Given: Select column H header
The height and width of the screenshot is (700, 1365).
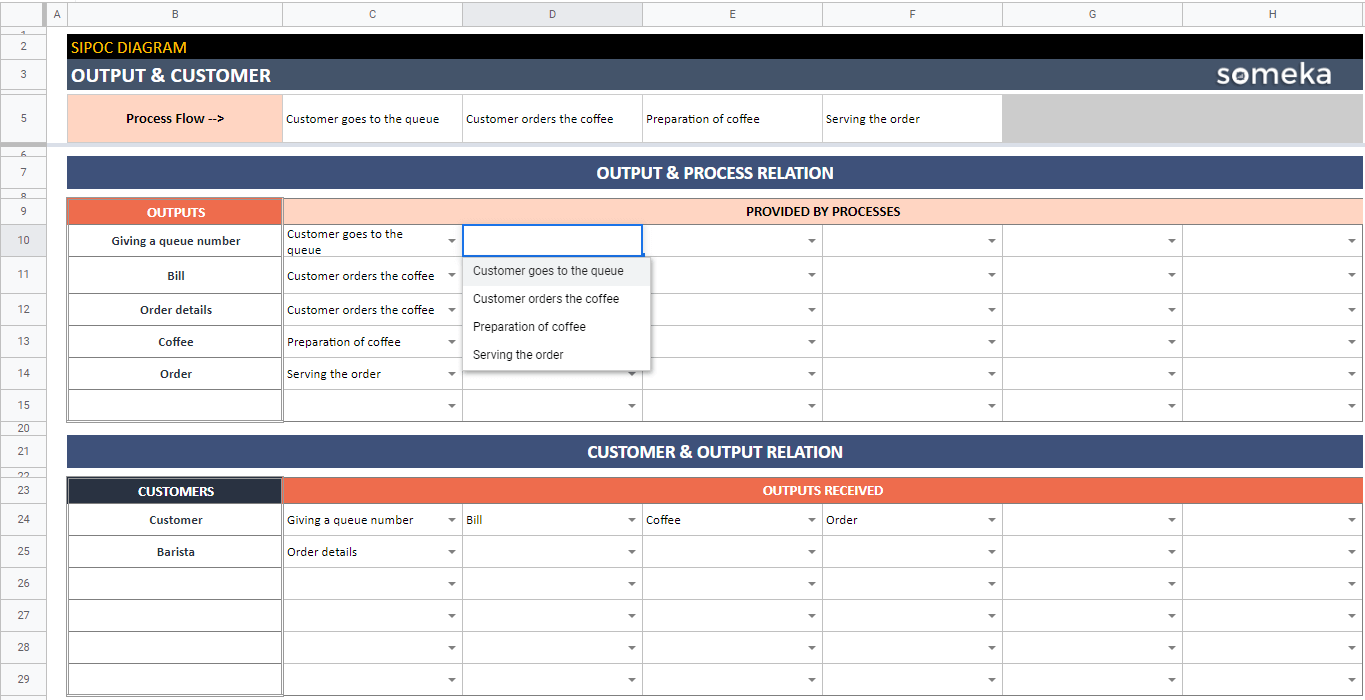Looking at the screenshot, I should pyautogui.click(x=1272, y=14).
